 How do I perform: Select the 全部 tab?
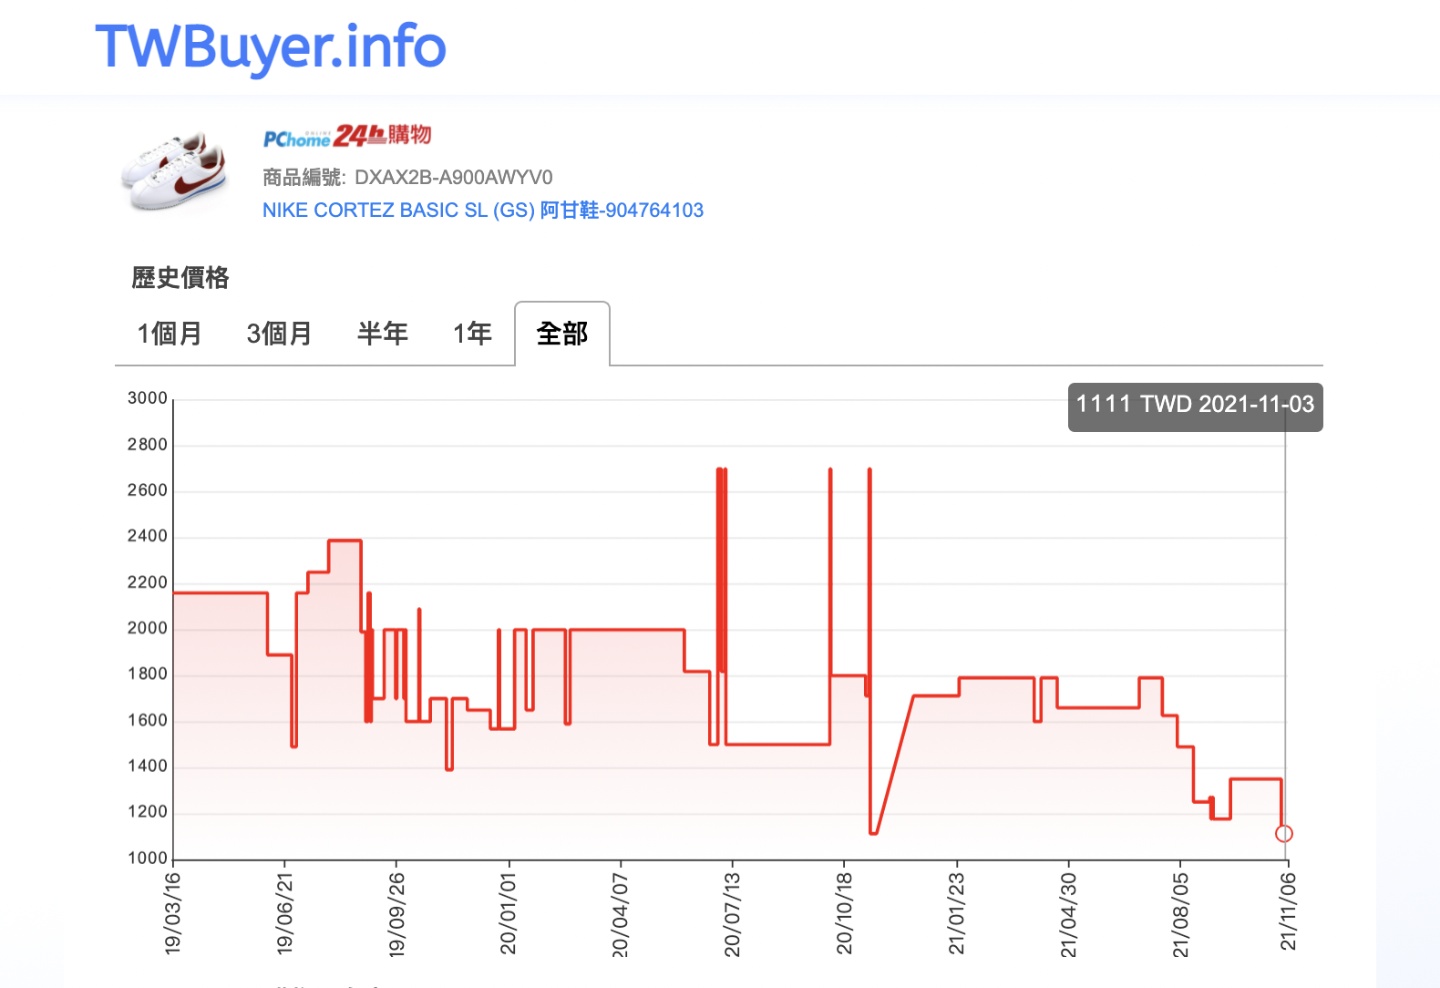tap(562, 334)
